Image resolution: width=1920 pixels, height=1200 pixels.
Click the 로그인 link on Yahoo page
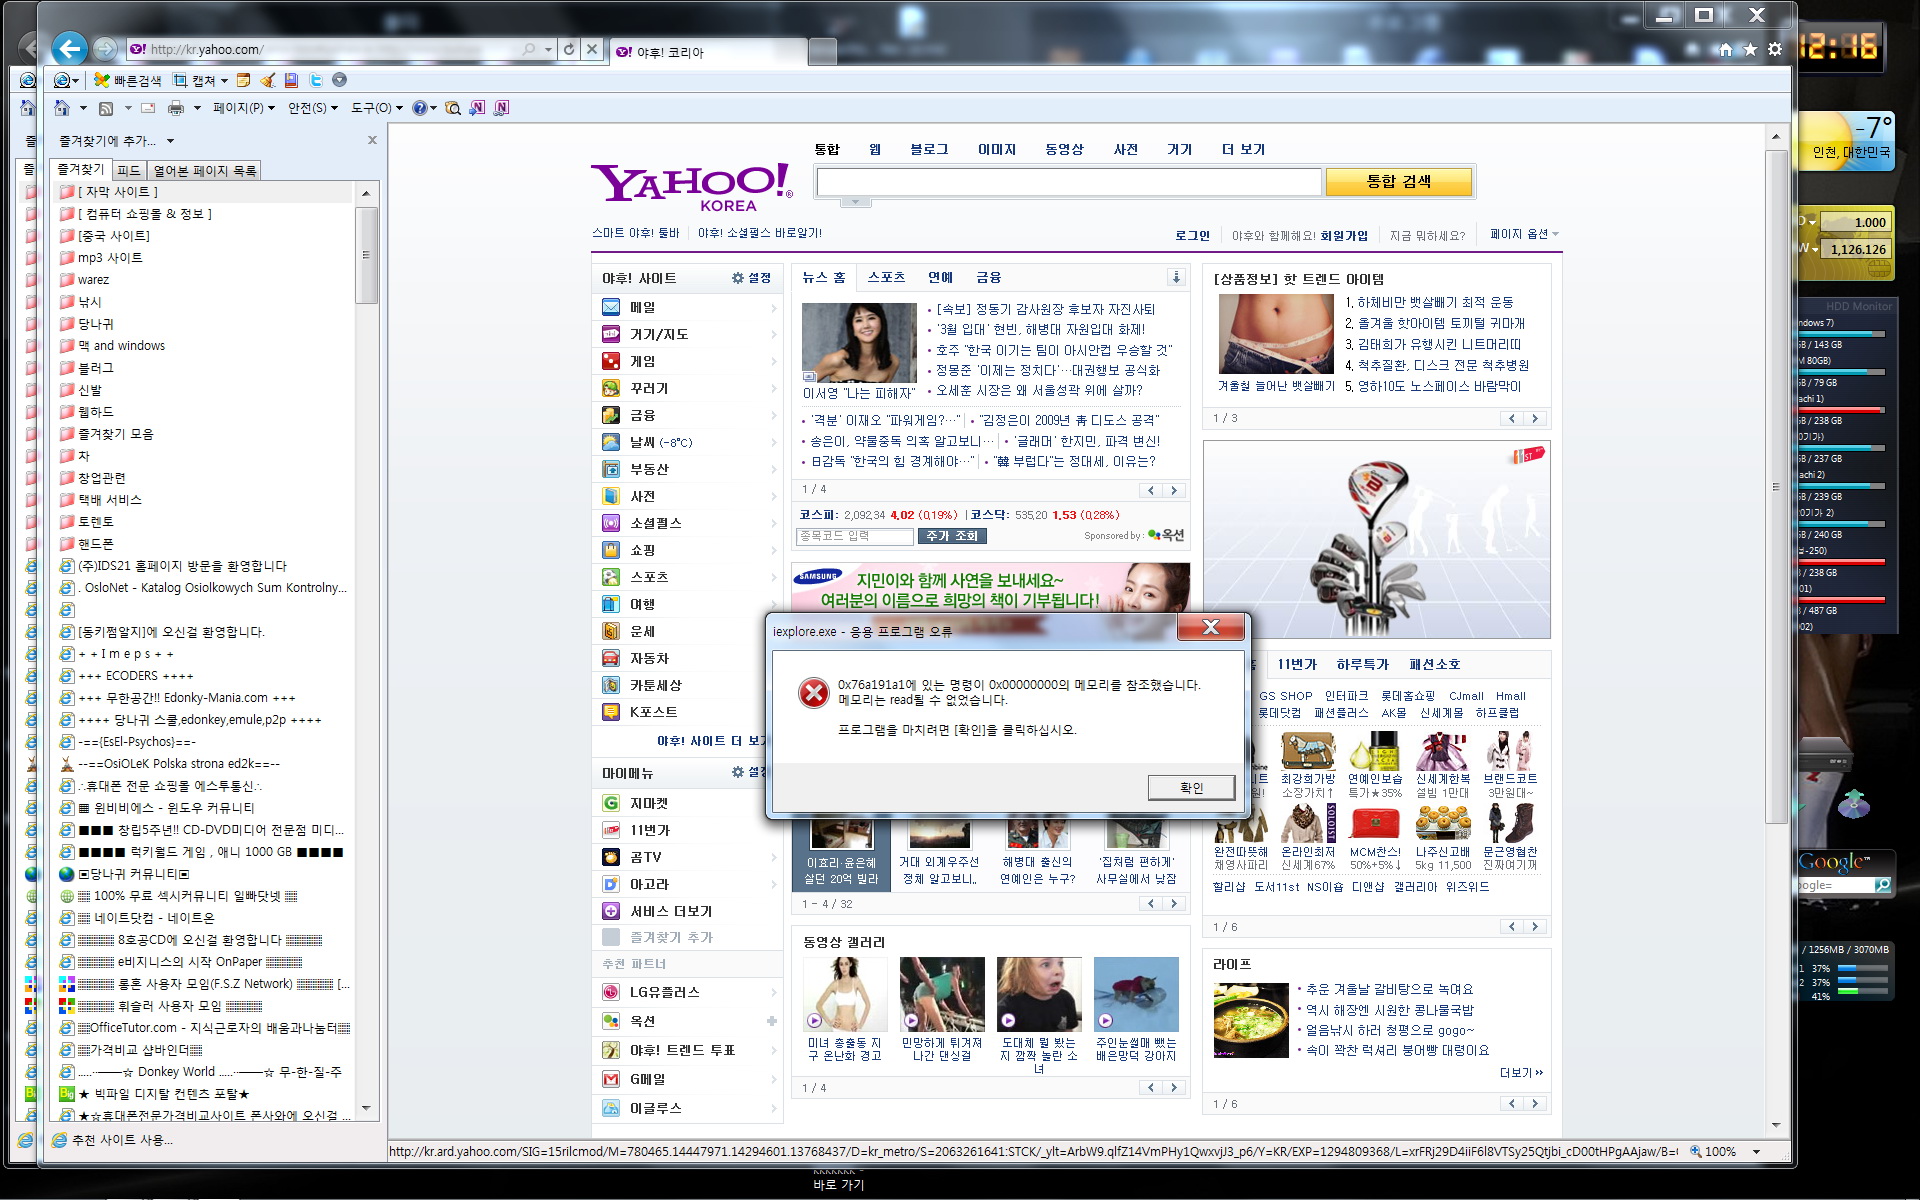coord(1192,236)
